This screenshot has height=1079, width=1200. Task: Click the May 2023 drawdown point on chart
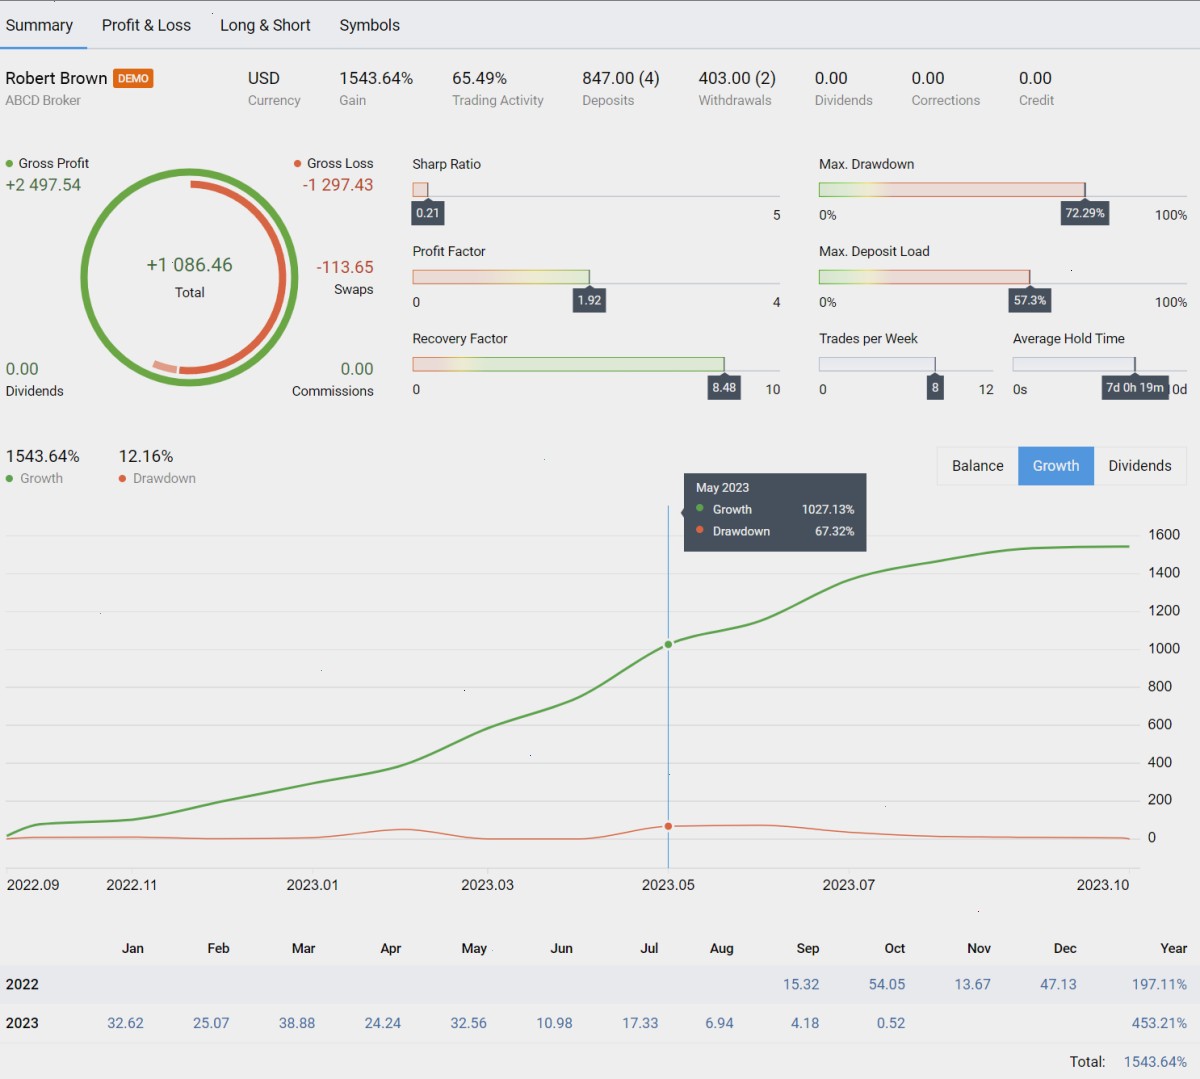[668, 826]
